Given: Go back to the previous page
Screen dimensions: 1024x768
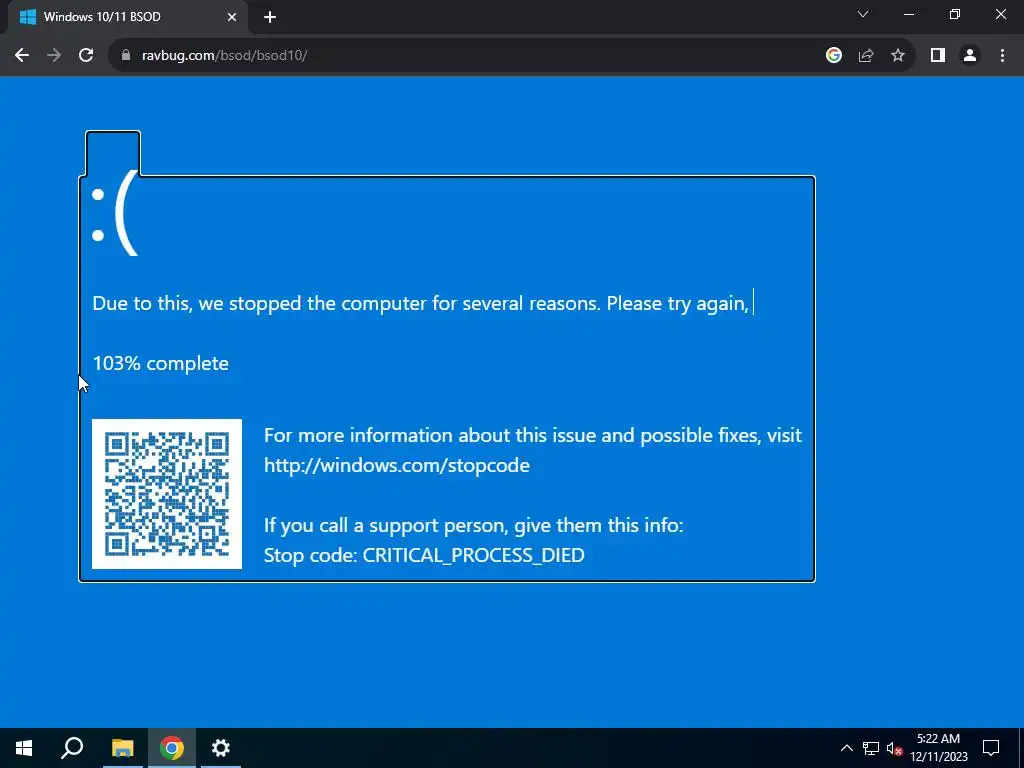Looking at the screenshot, I should click(22, 56).
